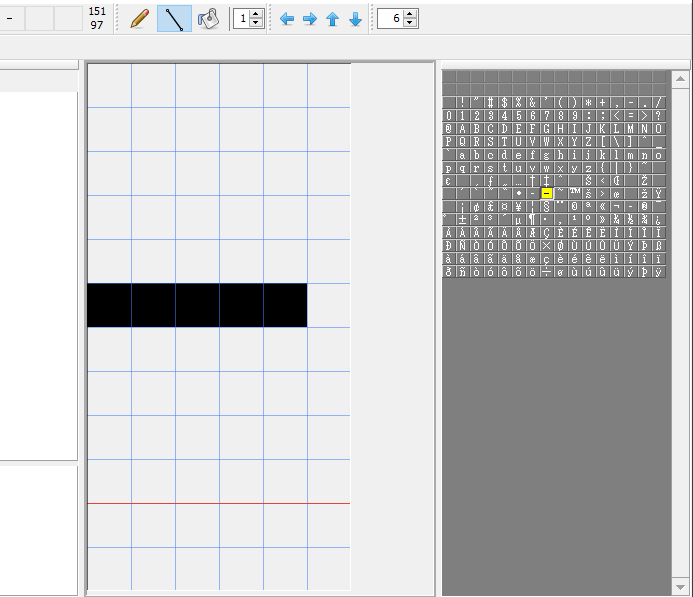Shift glyph up with up arrow
The image size is (693, 597).
point(332,19)
